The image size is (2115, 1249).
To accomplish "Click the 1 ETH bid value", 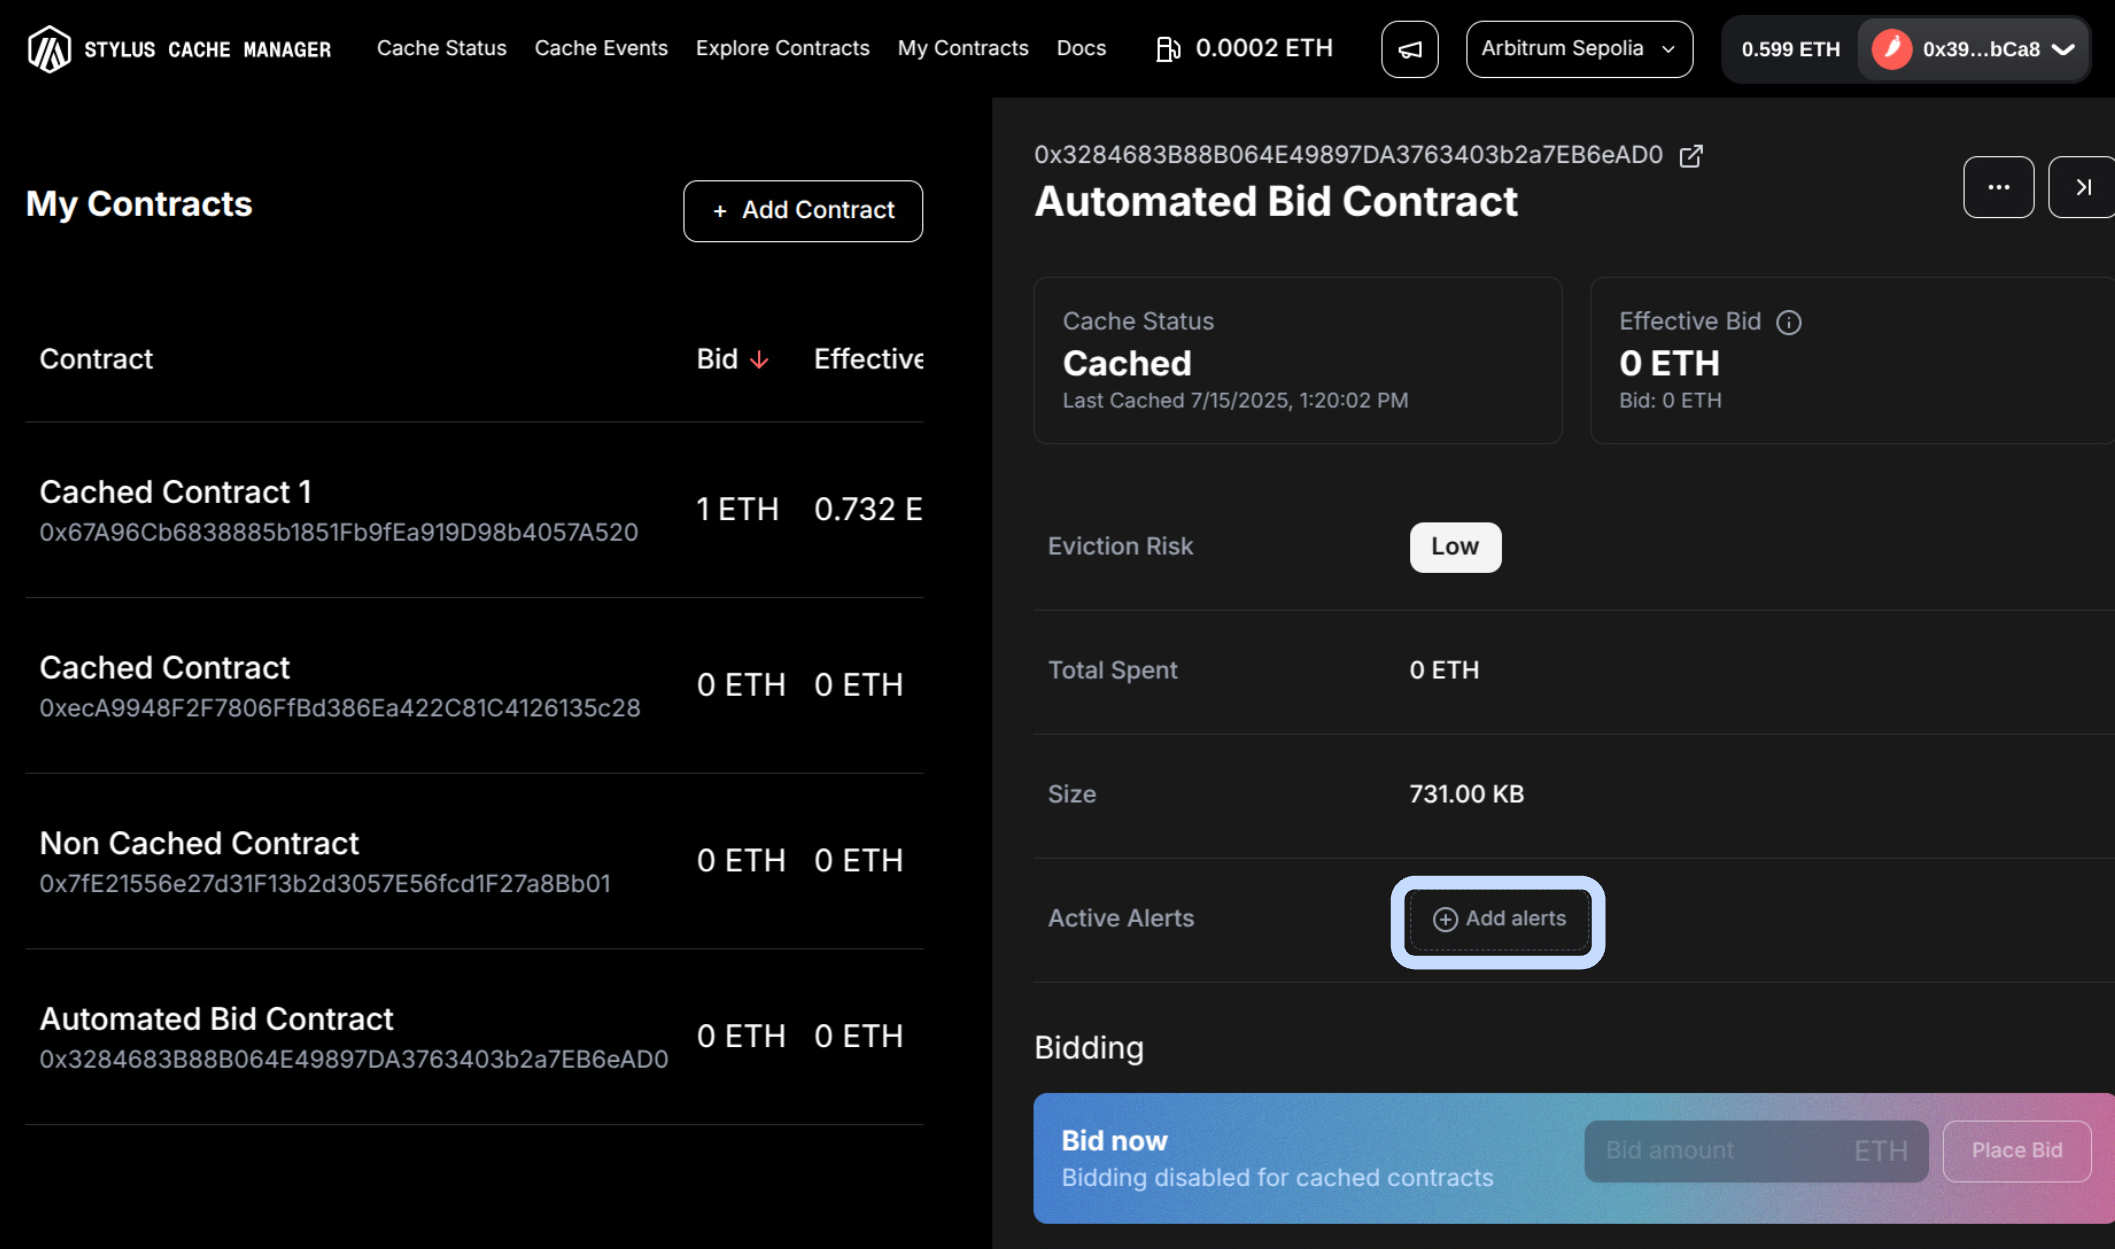I will (x=737, y=509).
